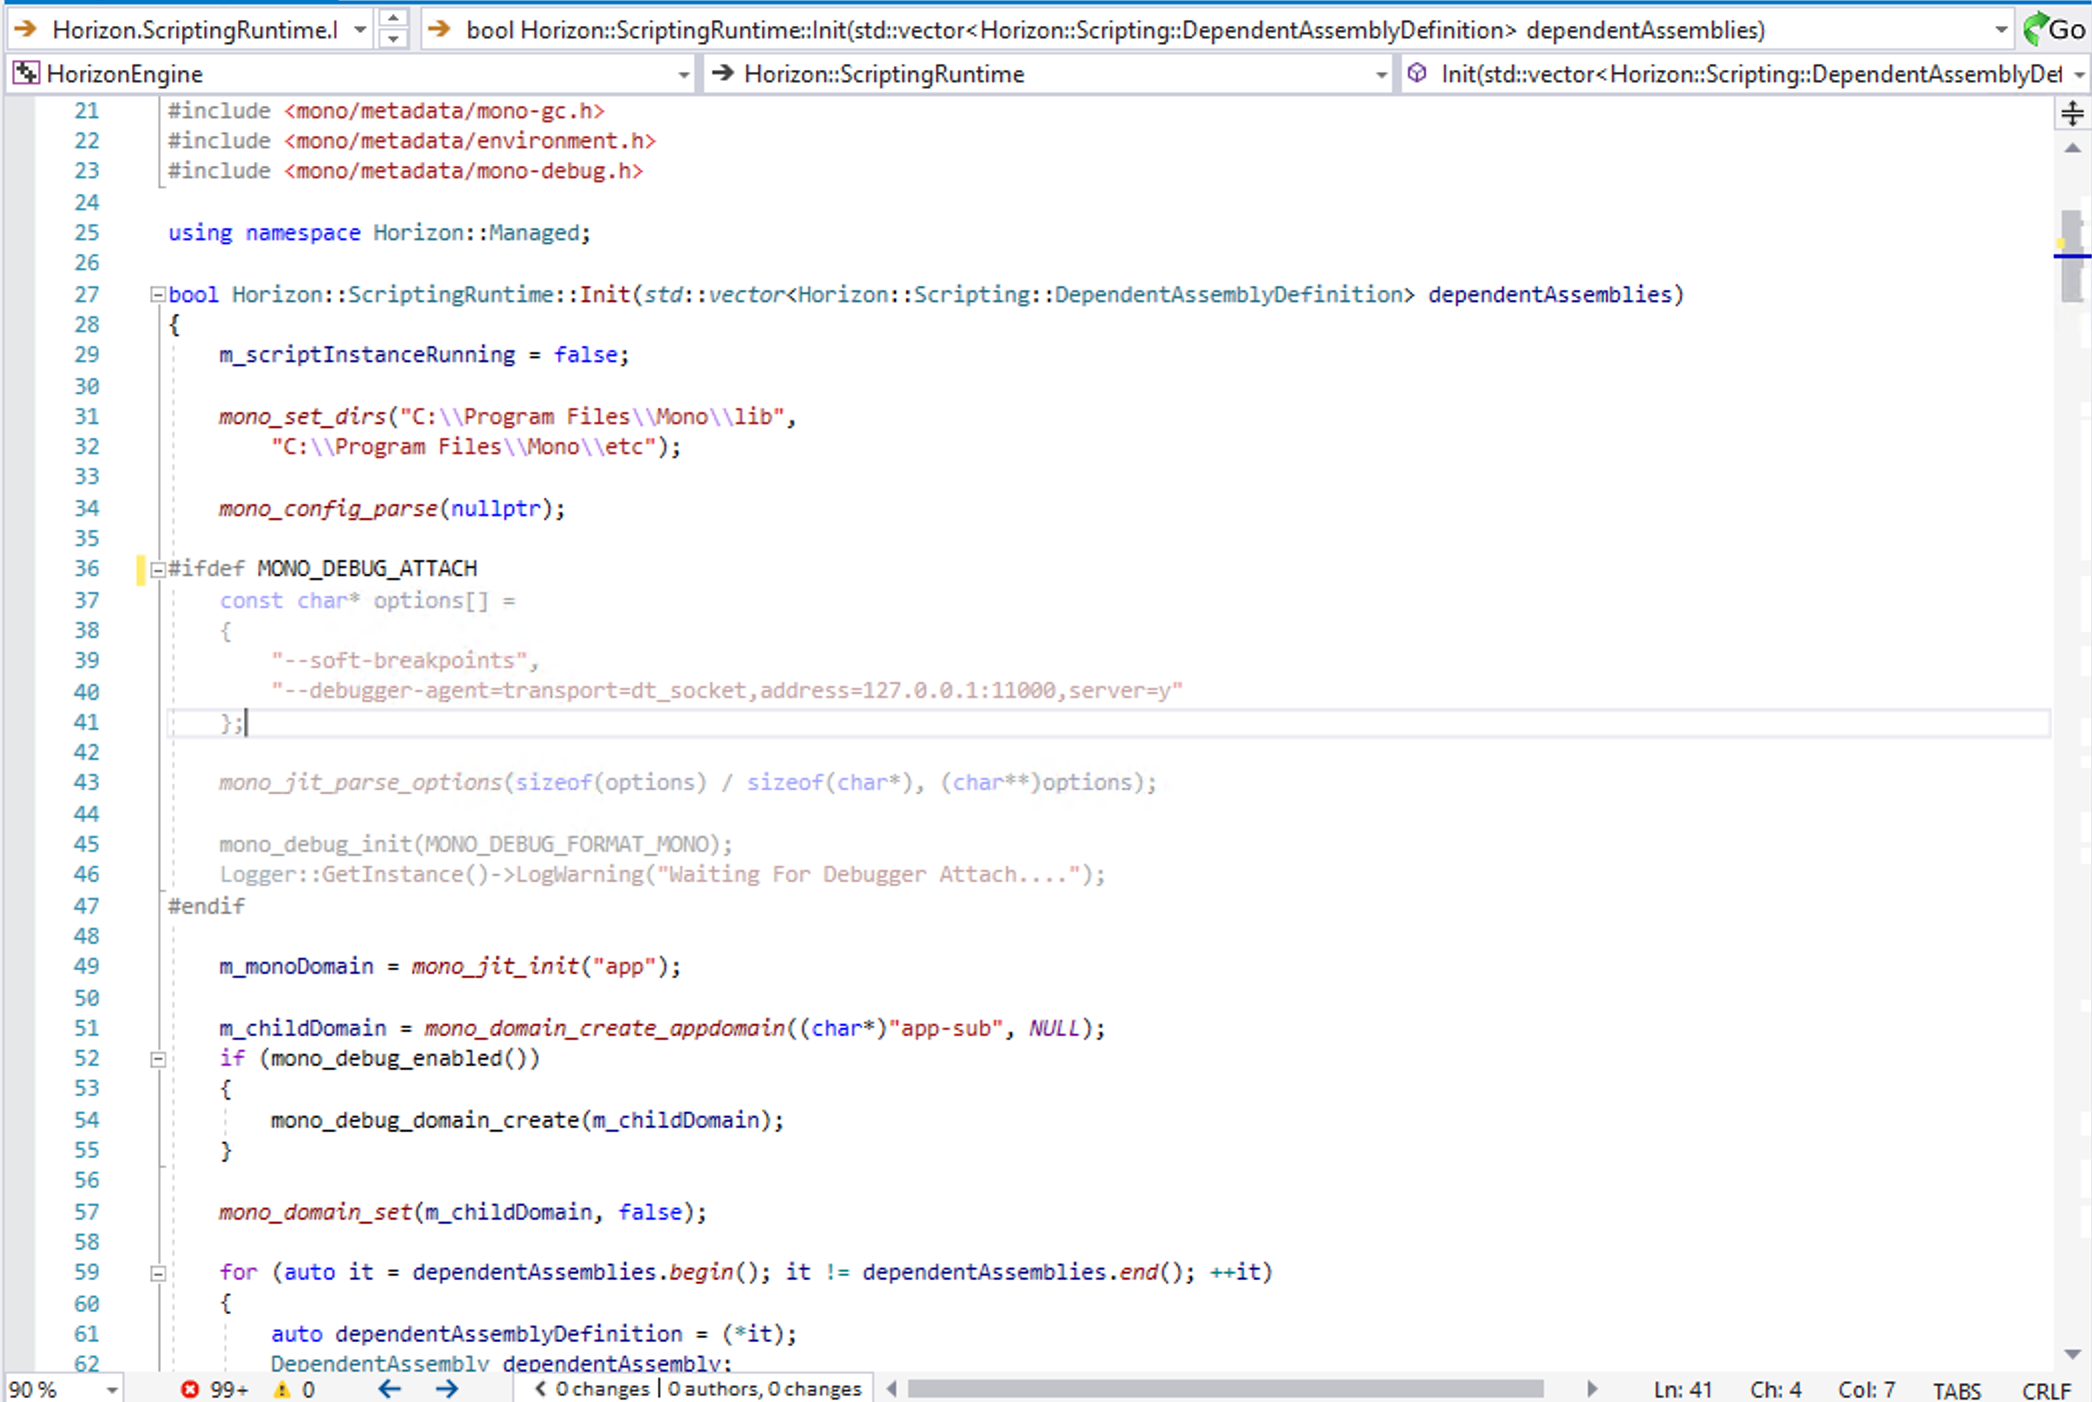Click the up stepper beside the file dropdown

[393, 19]
